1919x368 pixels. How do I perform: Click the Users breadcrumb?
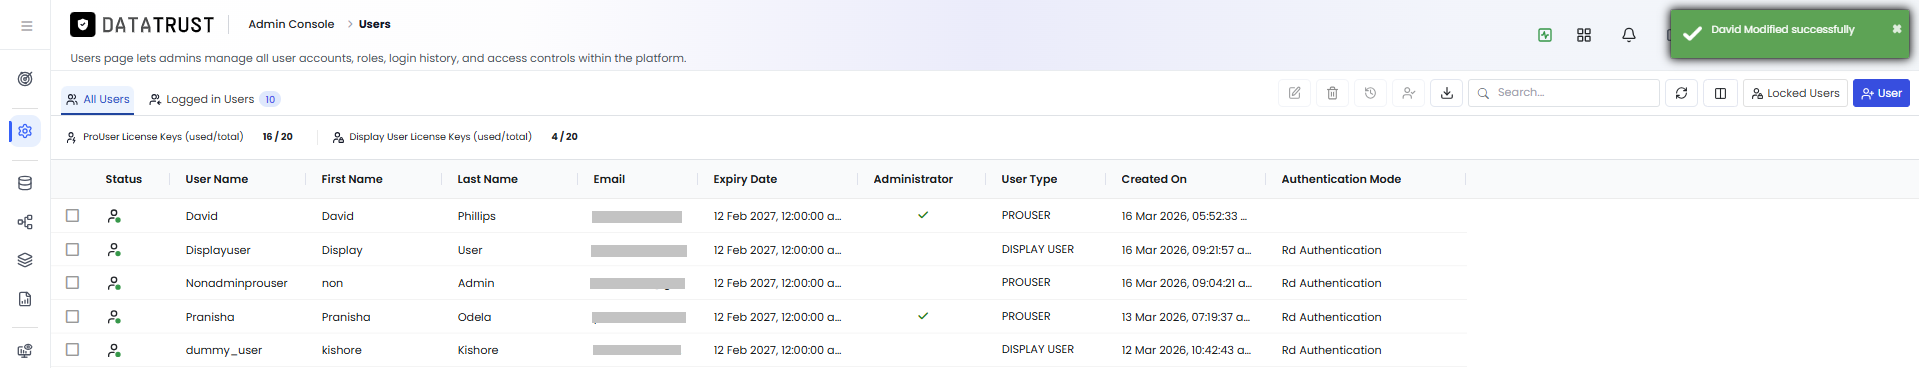point(375,24)
